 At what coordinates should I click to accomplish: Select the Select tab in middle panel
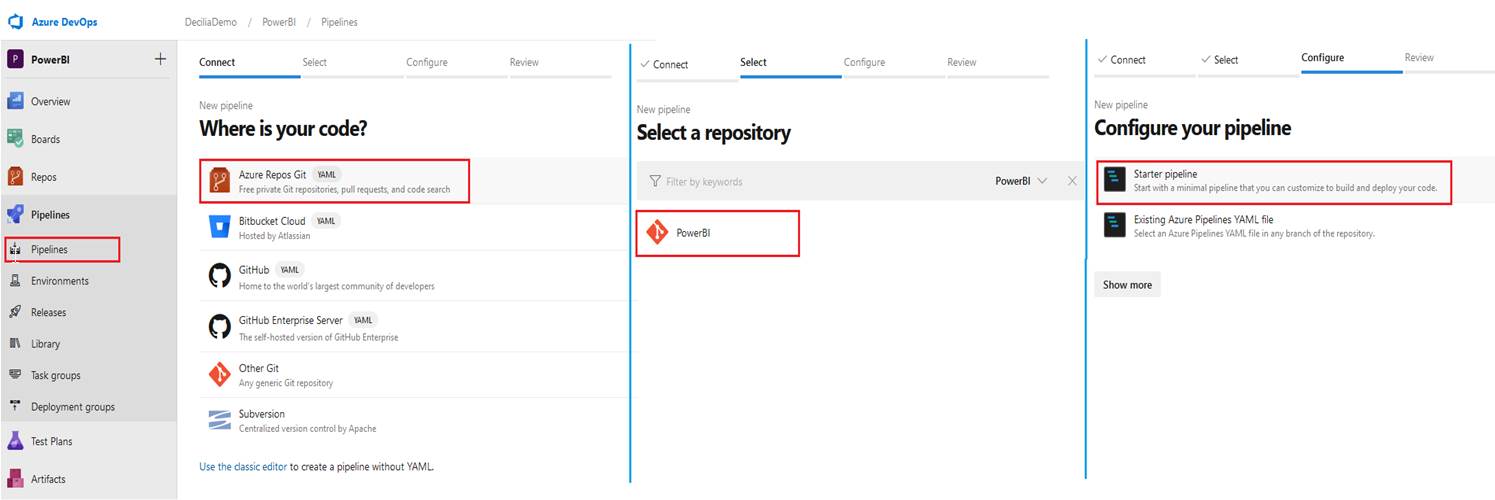coord(753,62)
